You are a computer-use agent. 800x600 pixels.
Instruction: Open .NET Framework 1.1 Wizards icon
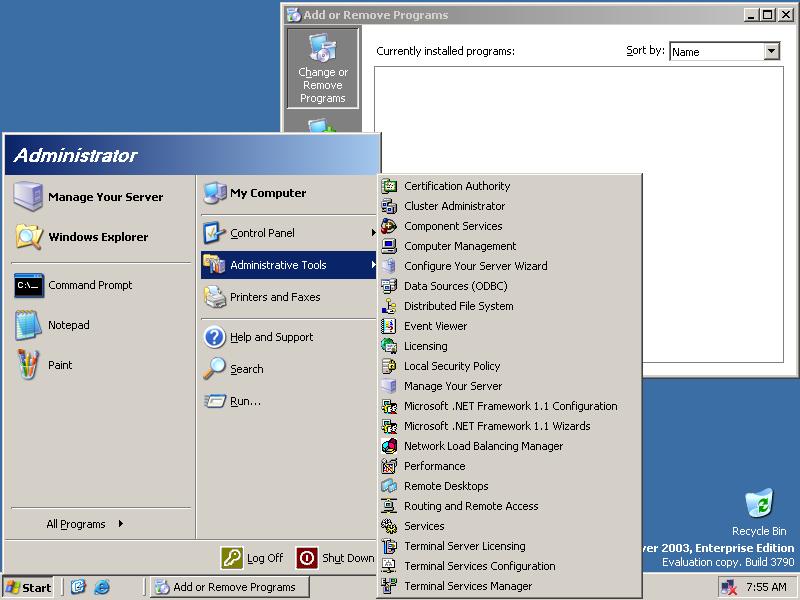coord(389,426)
